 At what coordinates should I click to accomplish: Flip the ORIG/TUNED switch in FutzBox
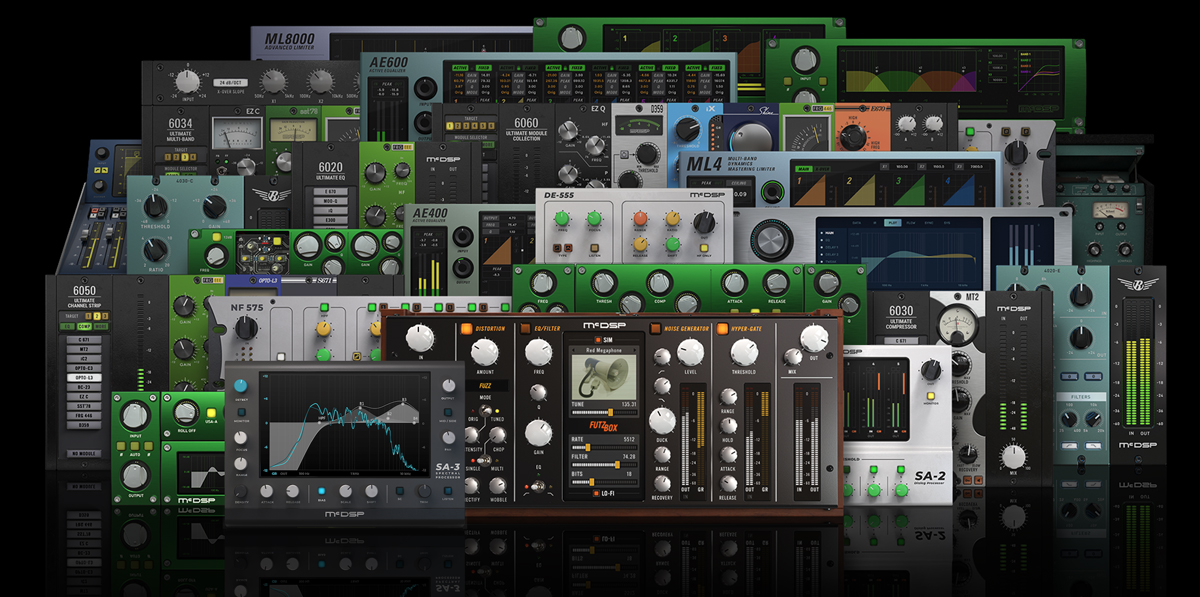pyautogui.click(x=483, y=409)
